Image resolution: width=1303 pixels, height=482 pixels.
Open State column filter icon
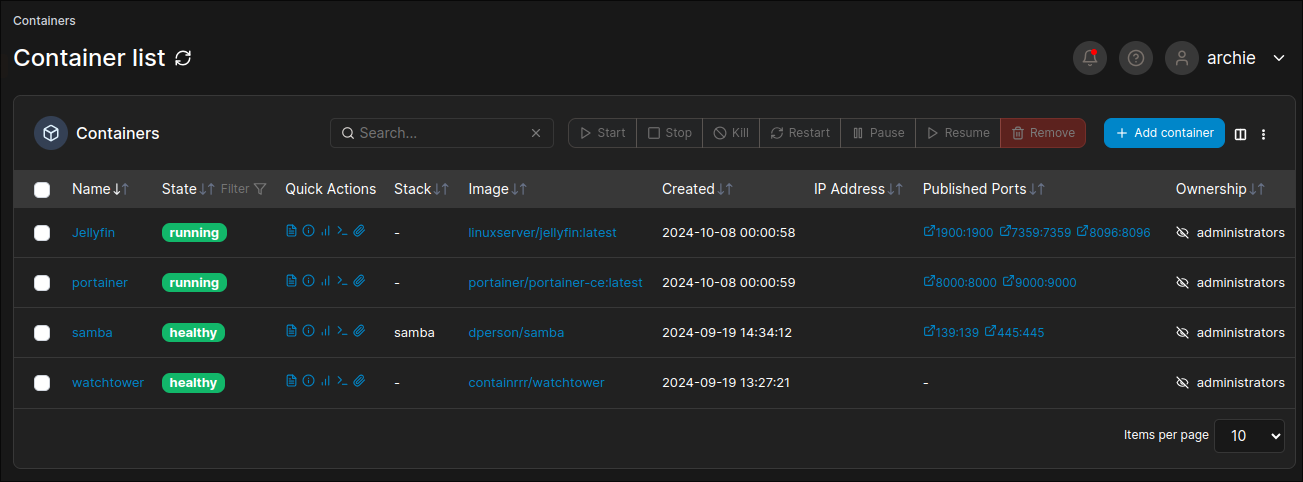click(x=260, y=189)
